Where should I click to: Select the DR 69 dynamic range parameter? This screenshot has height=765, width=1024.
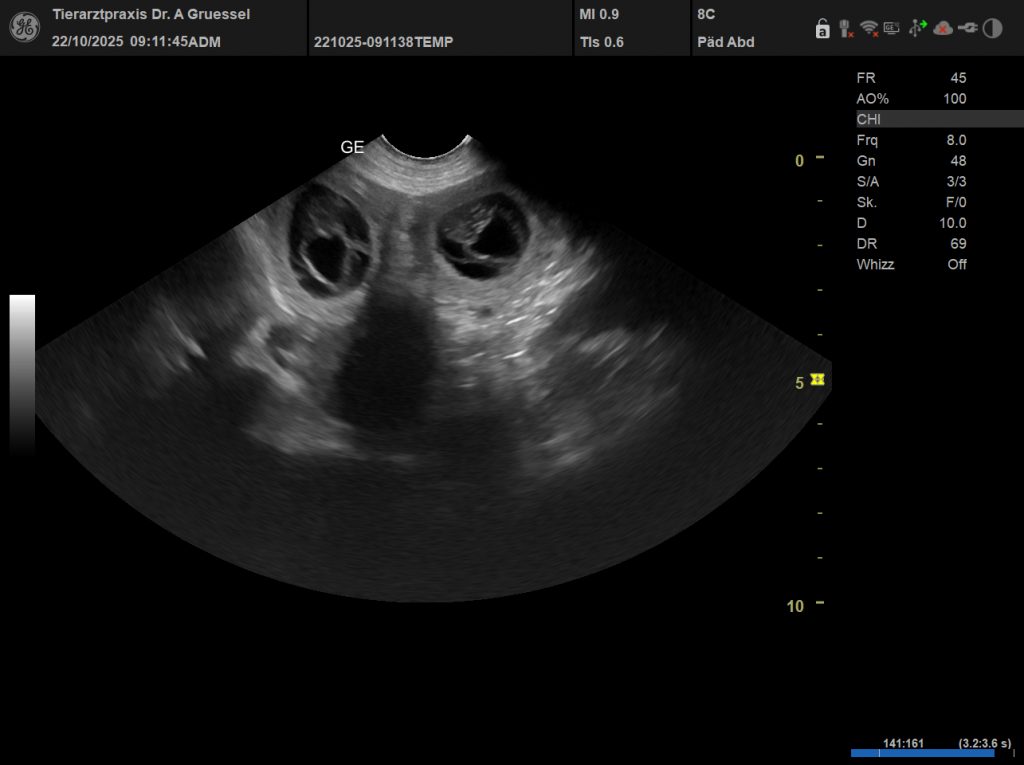[911, 243]
